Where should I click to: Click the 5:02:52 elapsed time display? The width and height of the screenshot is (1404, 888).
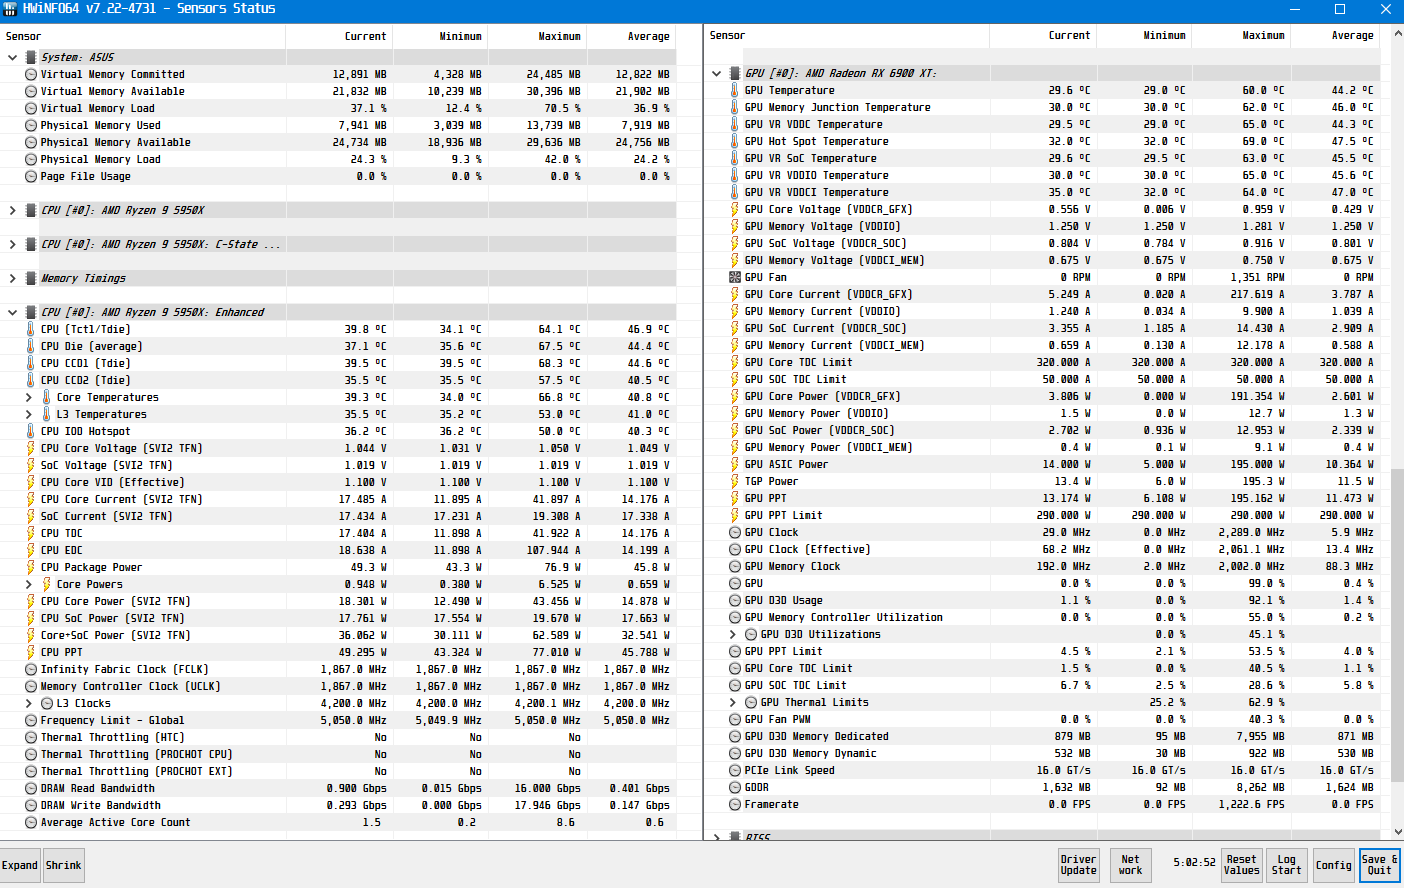(1194, 862)
